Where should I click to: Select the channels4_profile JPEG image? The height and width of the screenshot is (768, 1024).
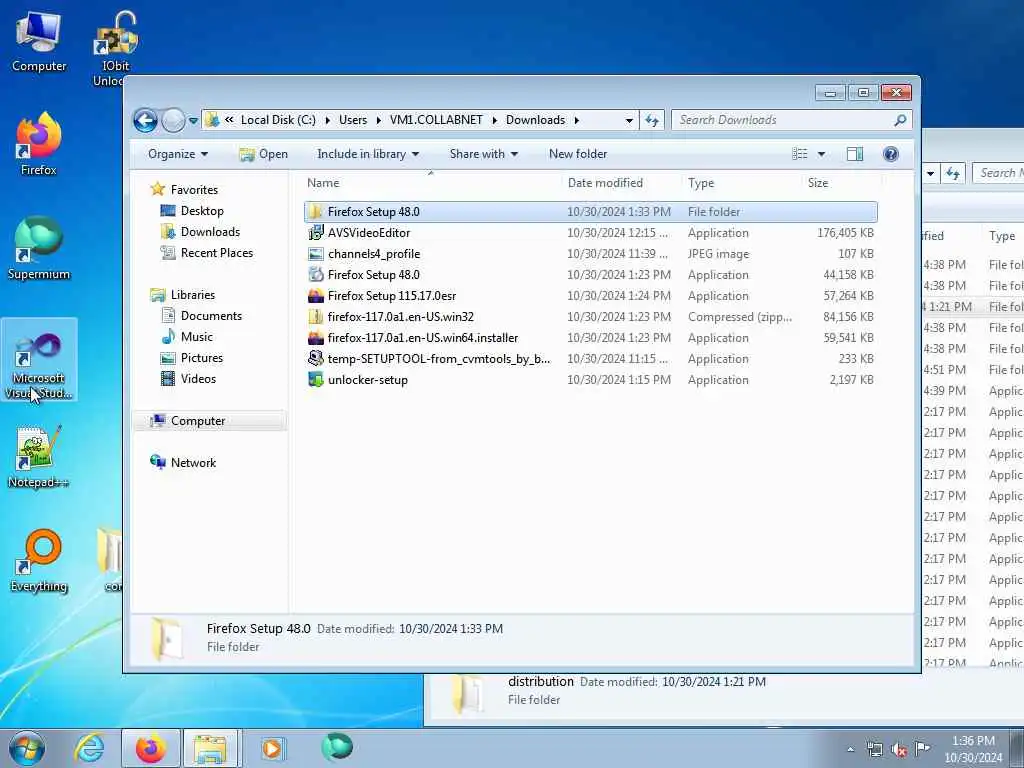[590, 253]
